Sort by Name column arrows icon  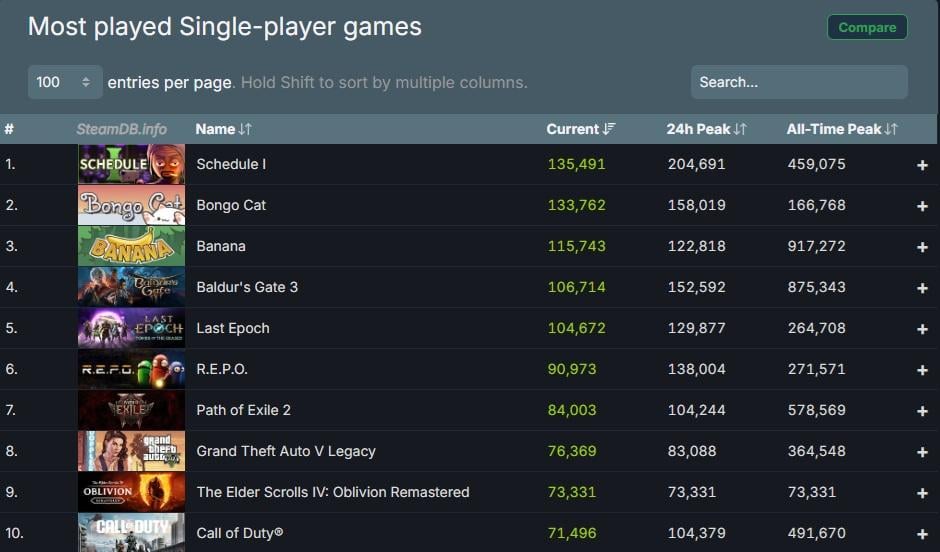coord(245,129)
